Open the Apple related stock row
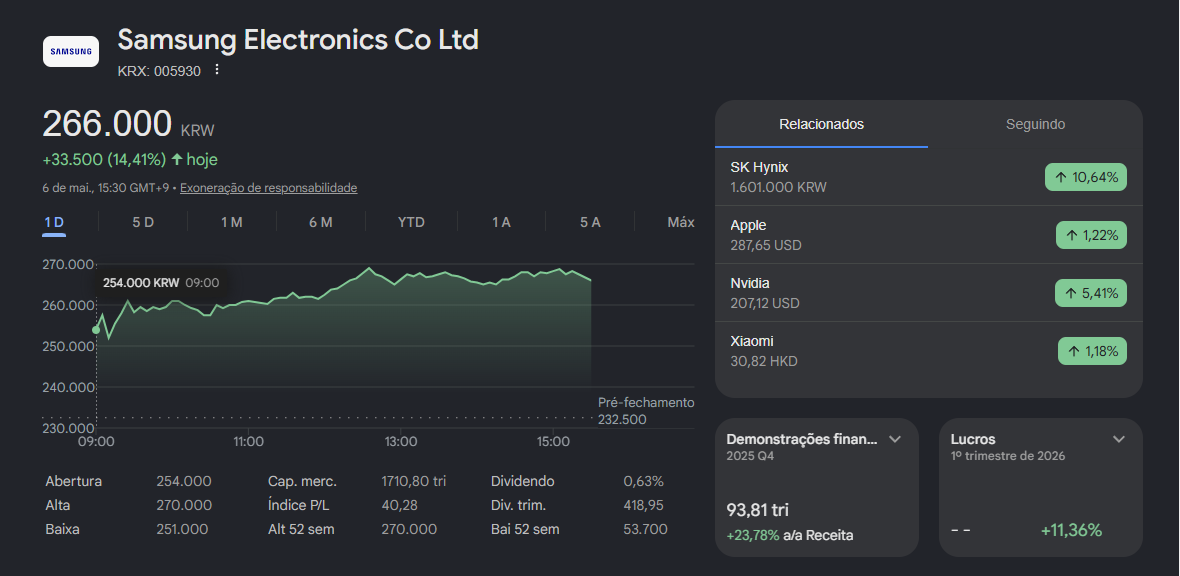1180x576 pixels. 929,235
